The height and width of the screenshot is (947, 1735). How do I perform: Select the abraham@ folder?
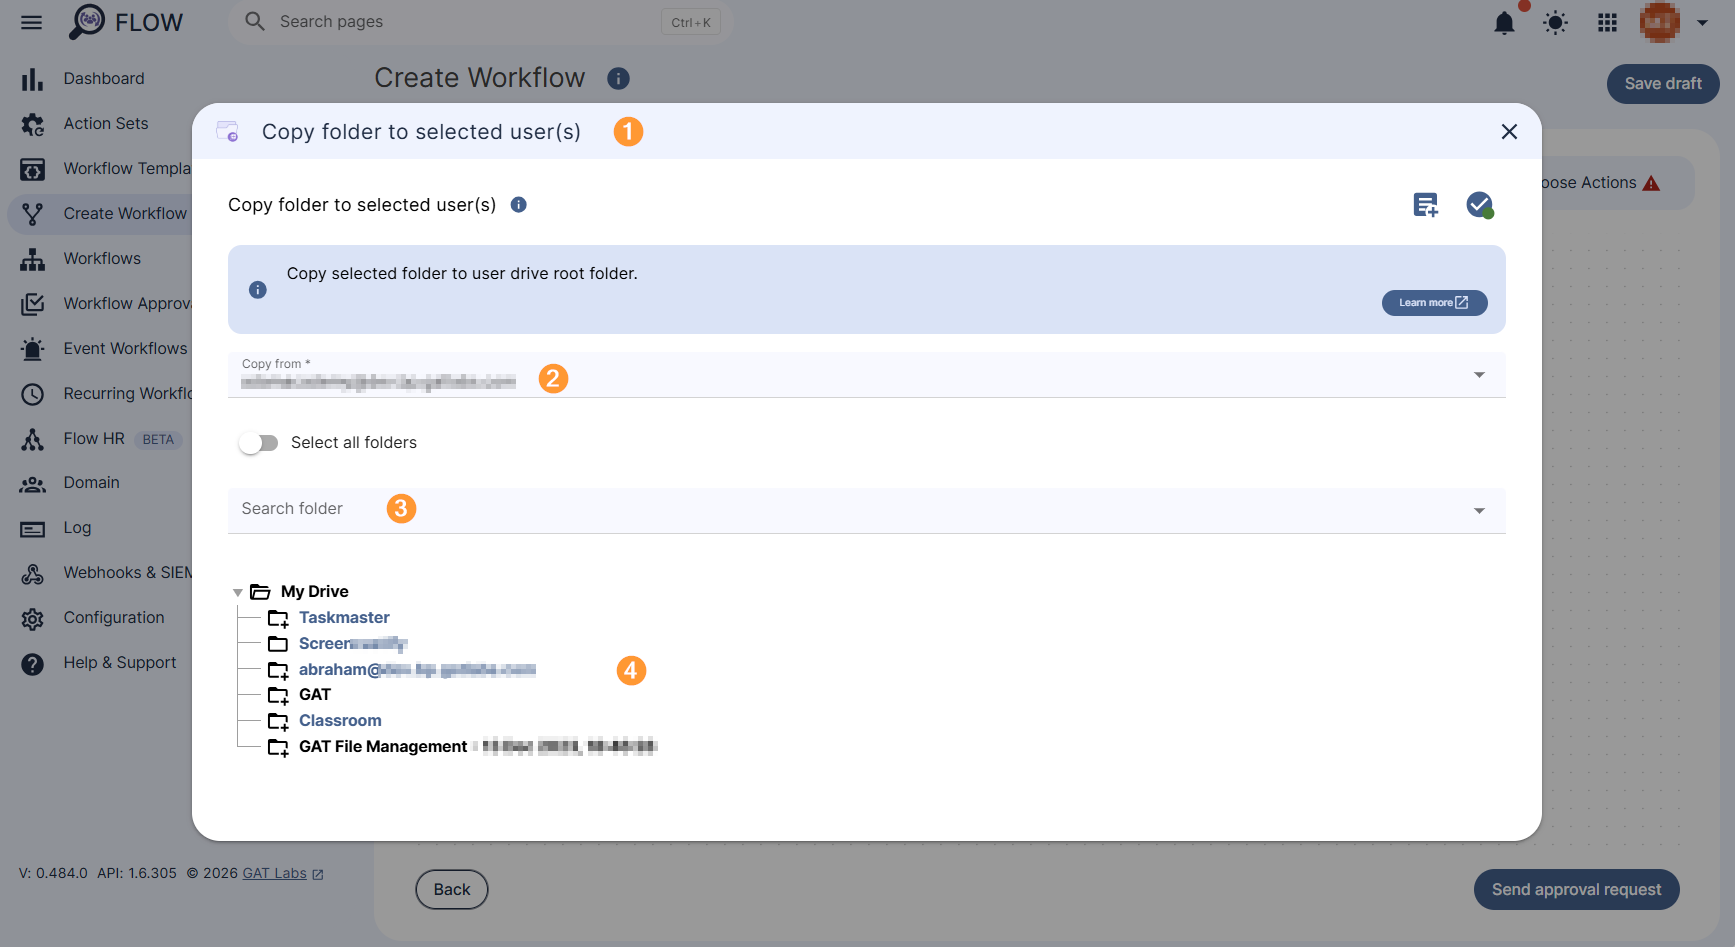(x=417, y=670)
